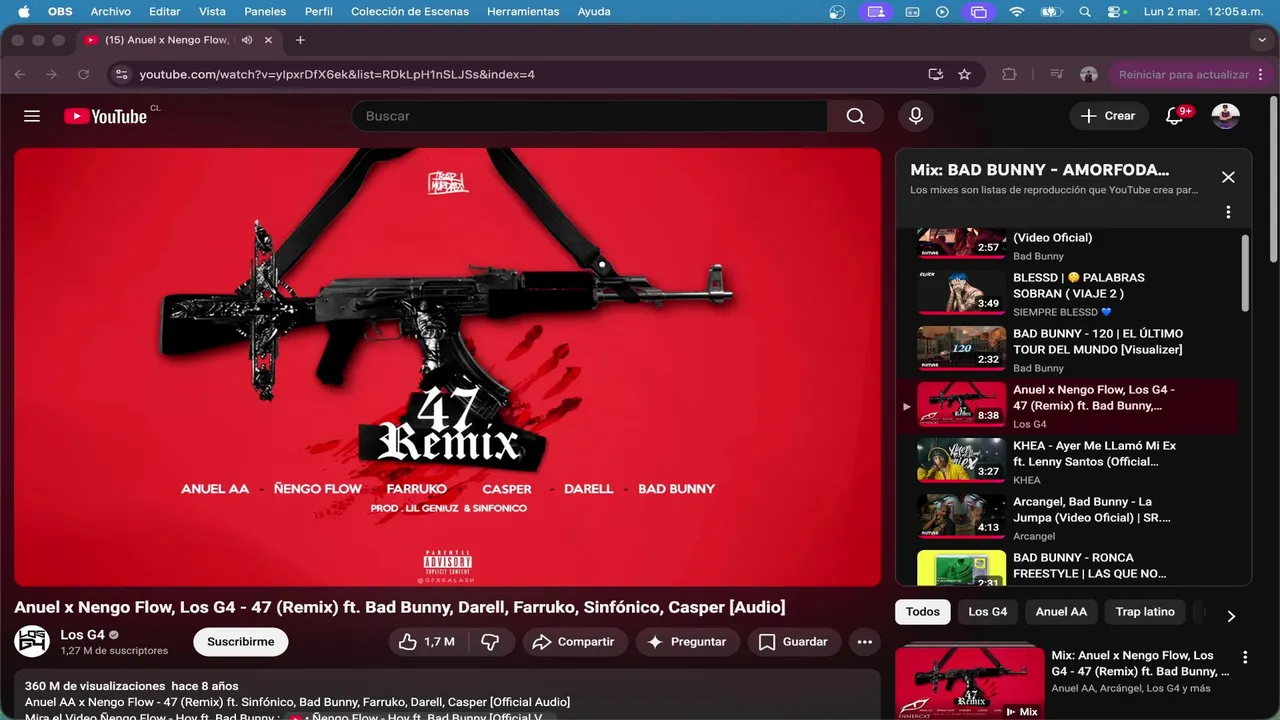Play BLESSD Palabras Sobran in playlist

click(1066, 294)
